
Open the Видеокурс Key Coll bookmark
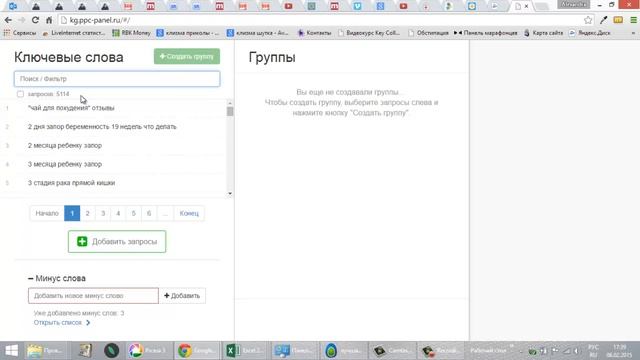(369, 33)
